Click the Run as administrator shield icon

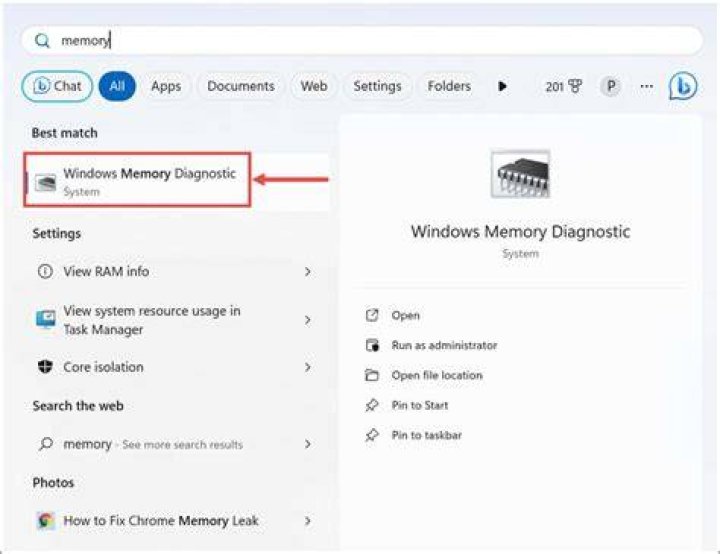point(372,345)
